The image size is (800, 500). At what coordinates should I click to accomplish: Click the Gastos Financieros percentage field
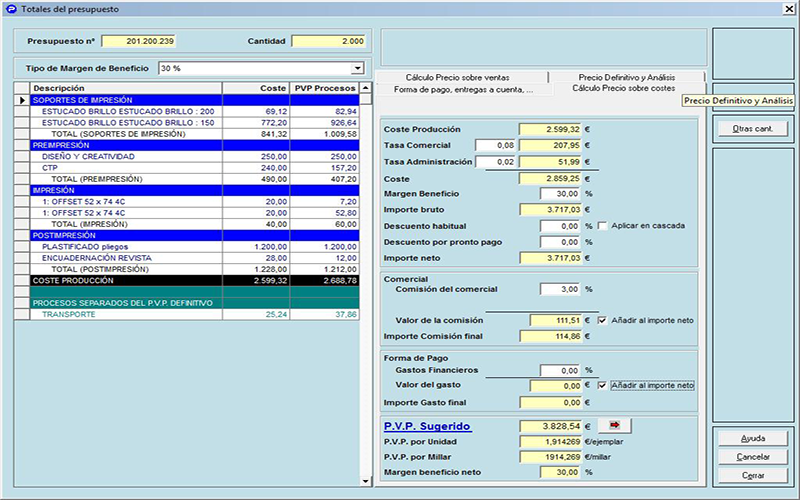pos(561,370)
